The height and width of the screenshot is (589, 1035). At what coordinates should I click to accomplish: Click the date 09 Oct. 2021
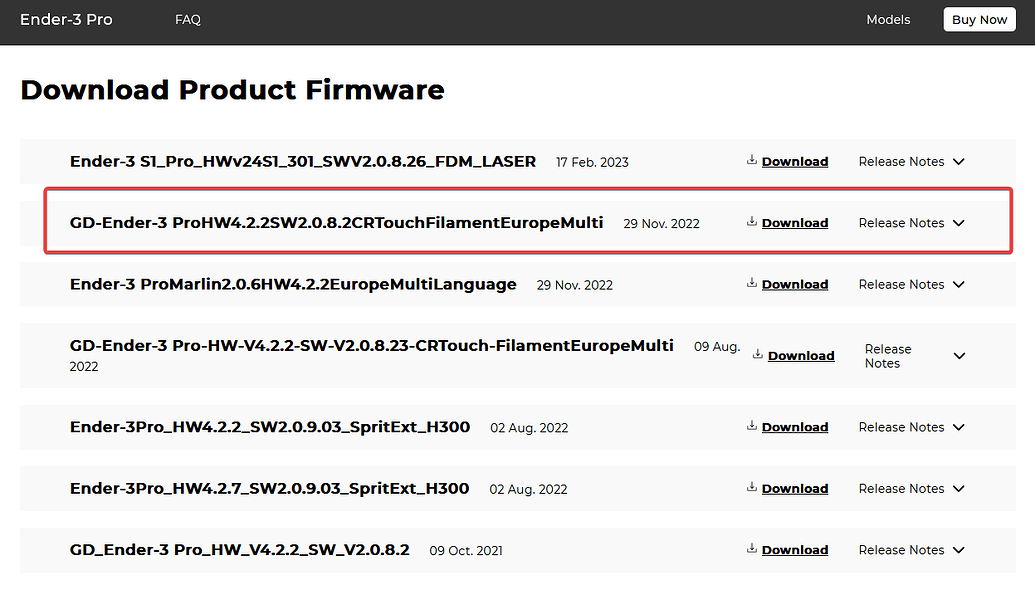click(x=466, y=551)
